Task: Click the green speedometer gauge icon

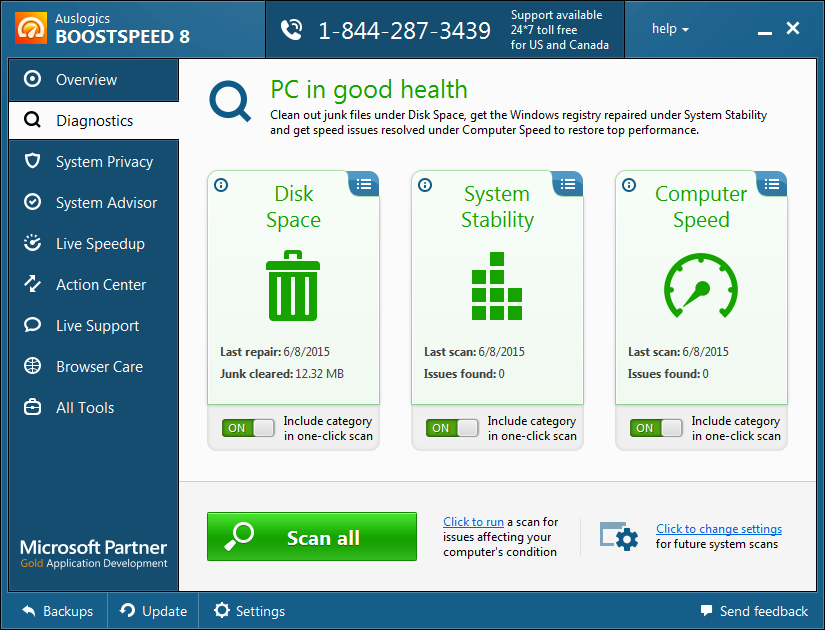Action: click(701, 285)
